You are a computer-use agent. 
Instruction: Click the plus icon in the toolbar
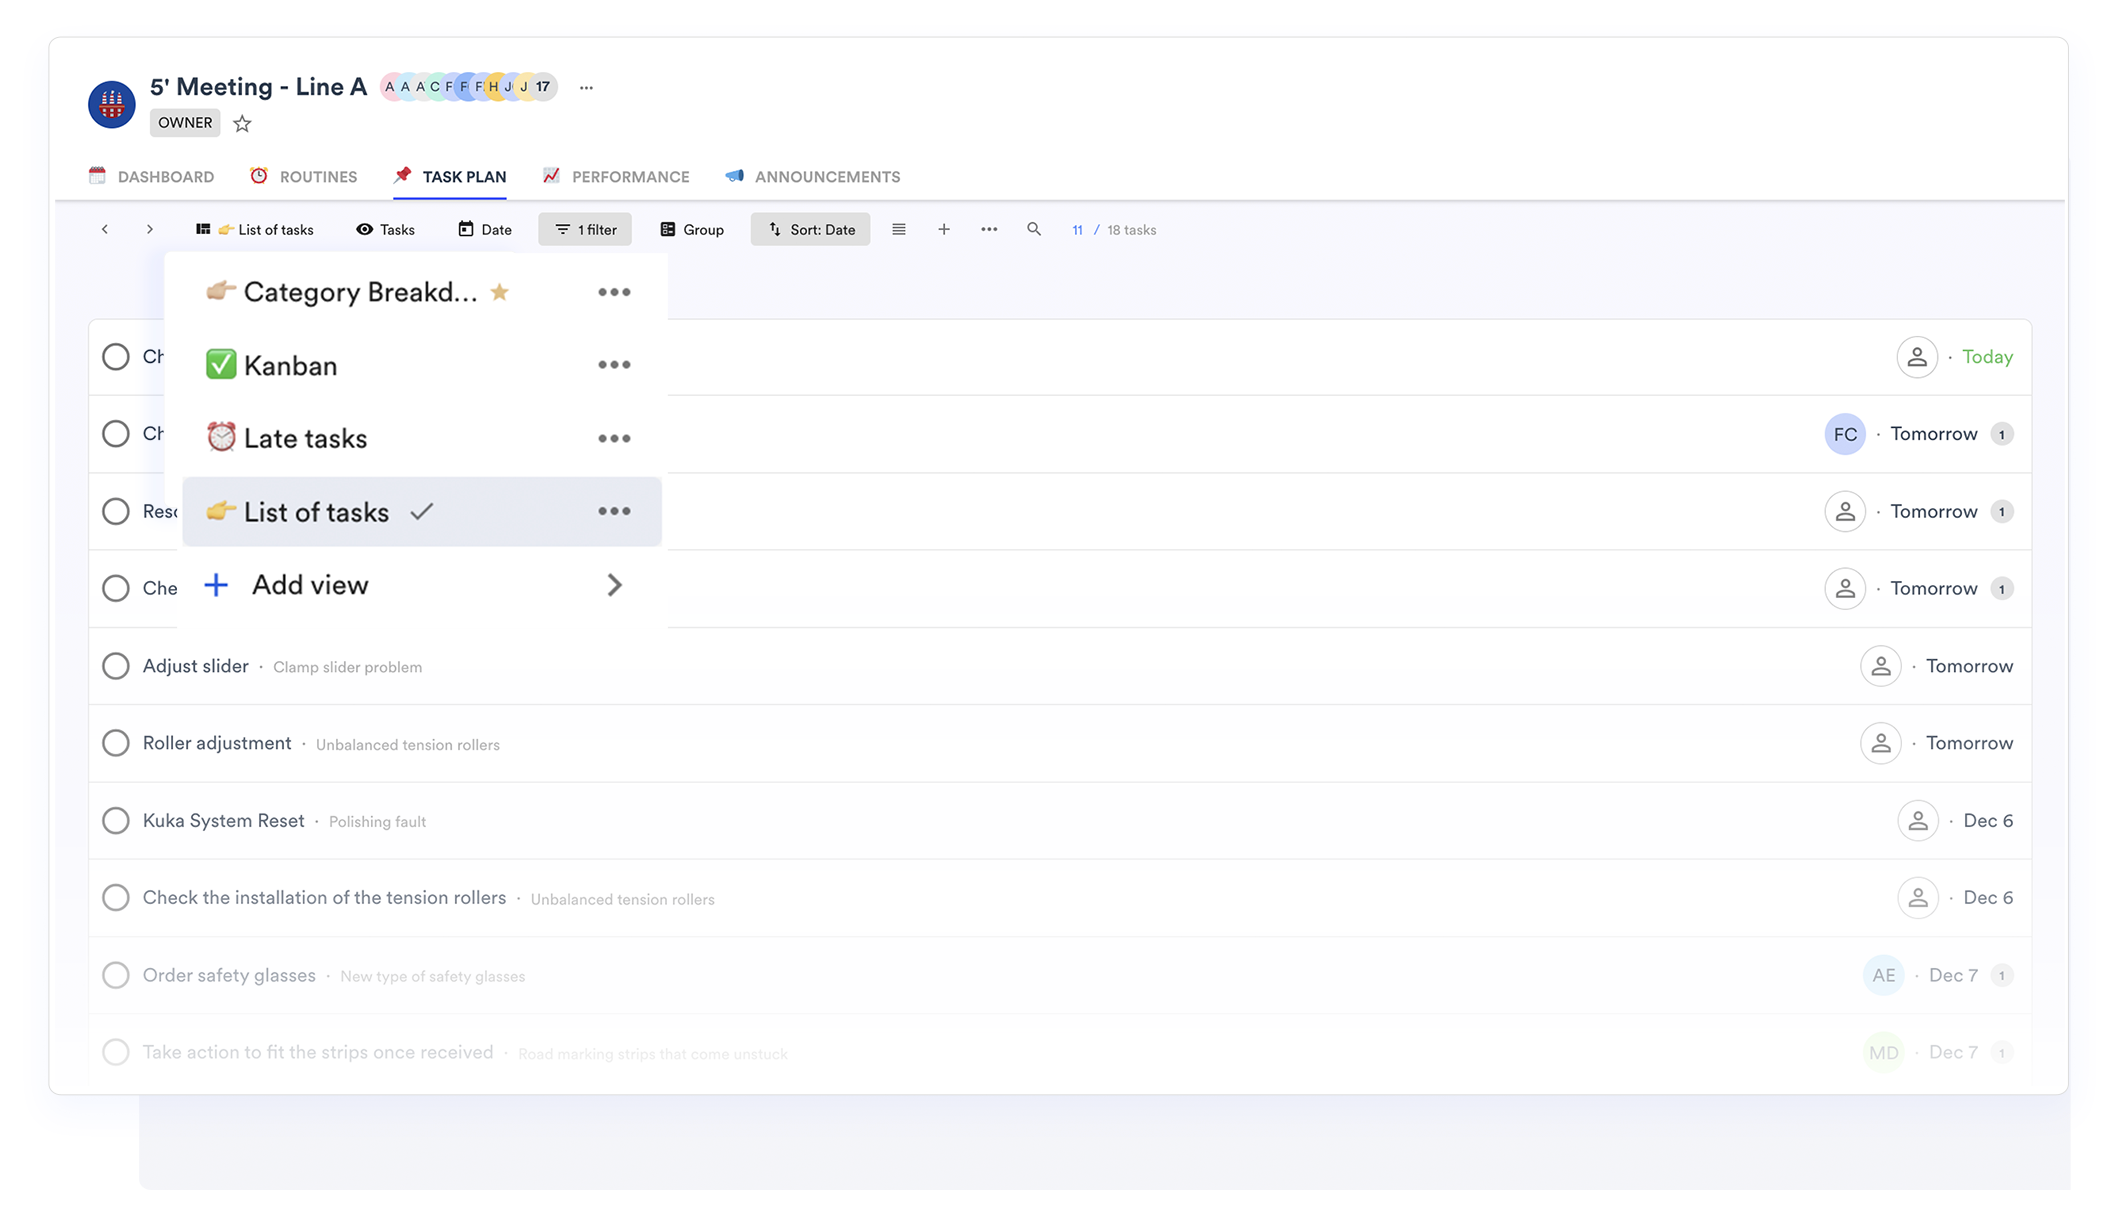pyautogui.click(x=943, y=229)
